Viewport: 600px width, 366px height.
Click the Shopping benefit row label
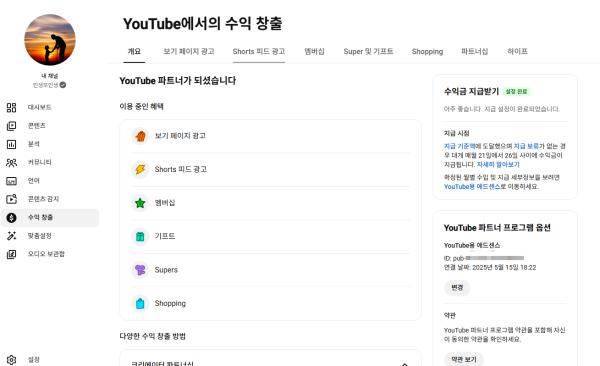[x=170, y=303]
